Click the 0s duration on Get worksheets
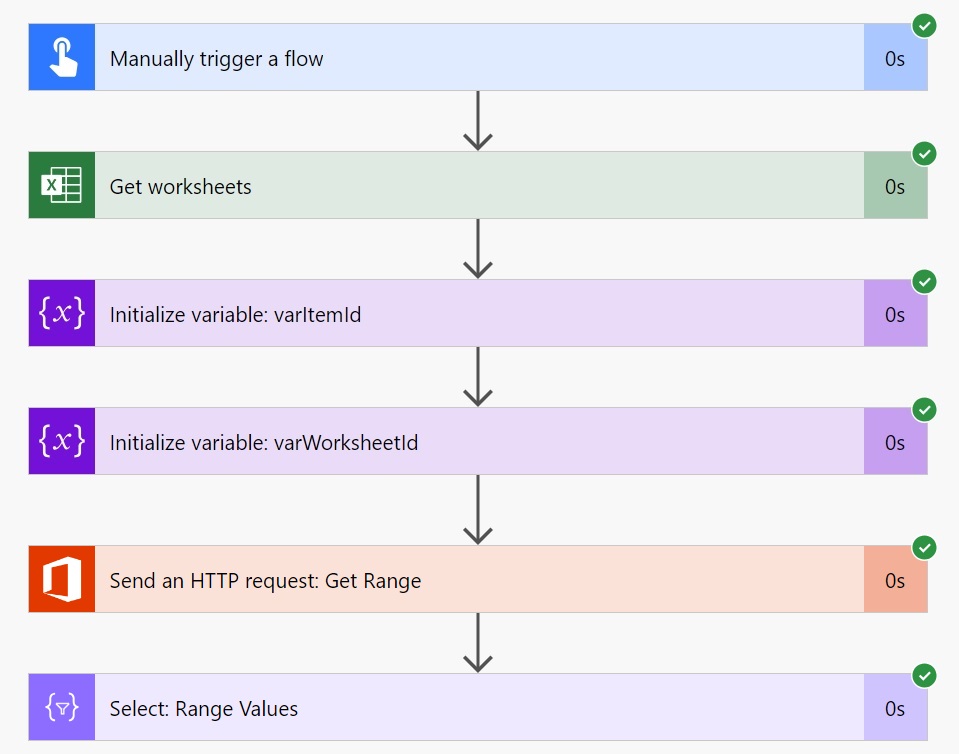Viewport: 959px width, 754px height. (895, 187)
